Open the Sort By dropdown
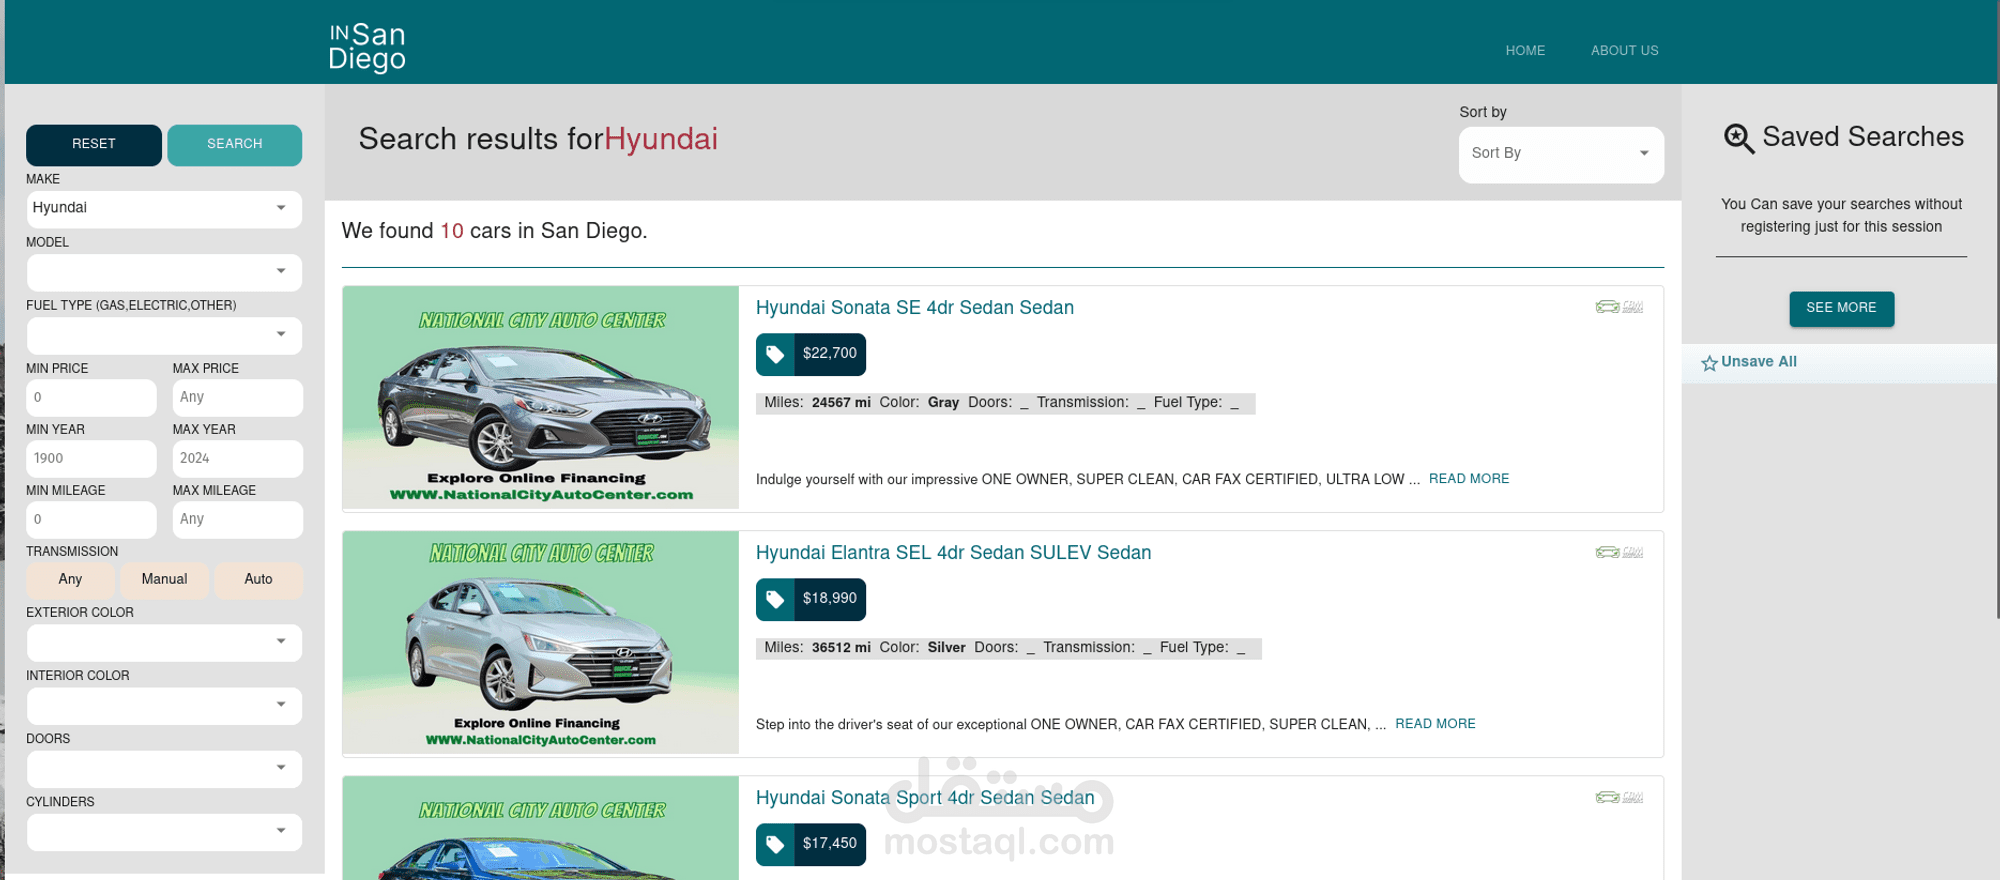Viewport: 2000px width, 880px height. tap(1561, 154)
